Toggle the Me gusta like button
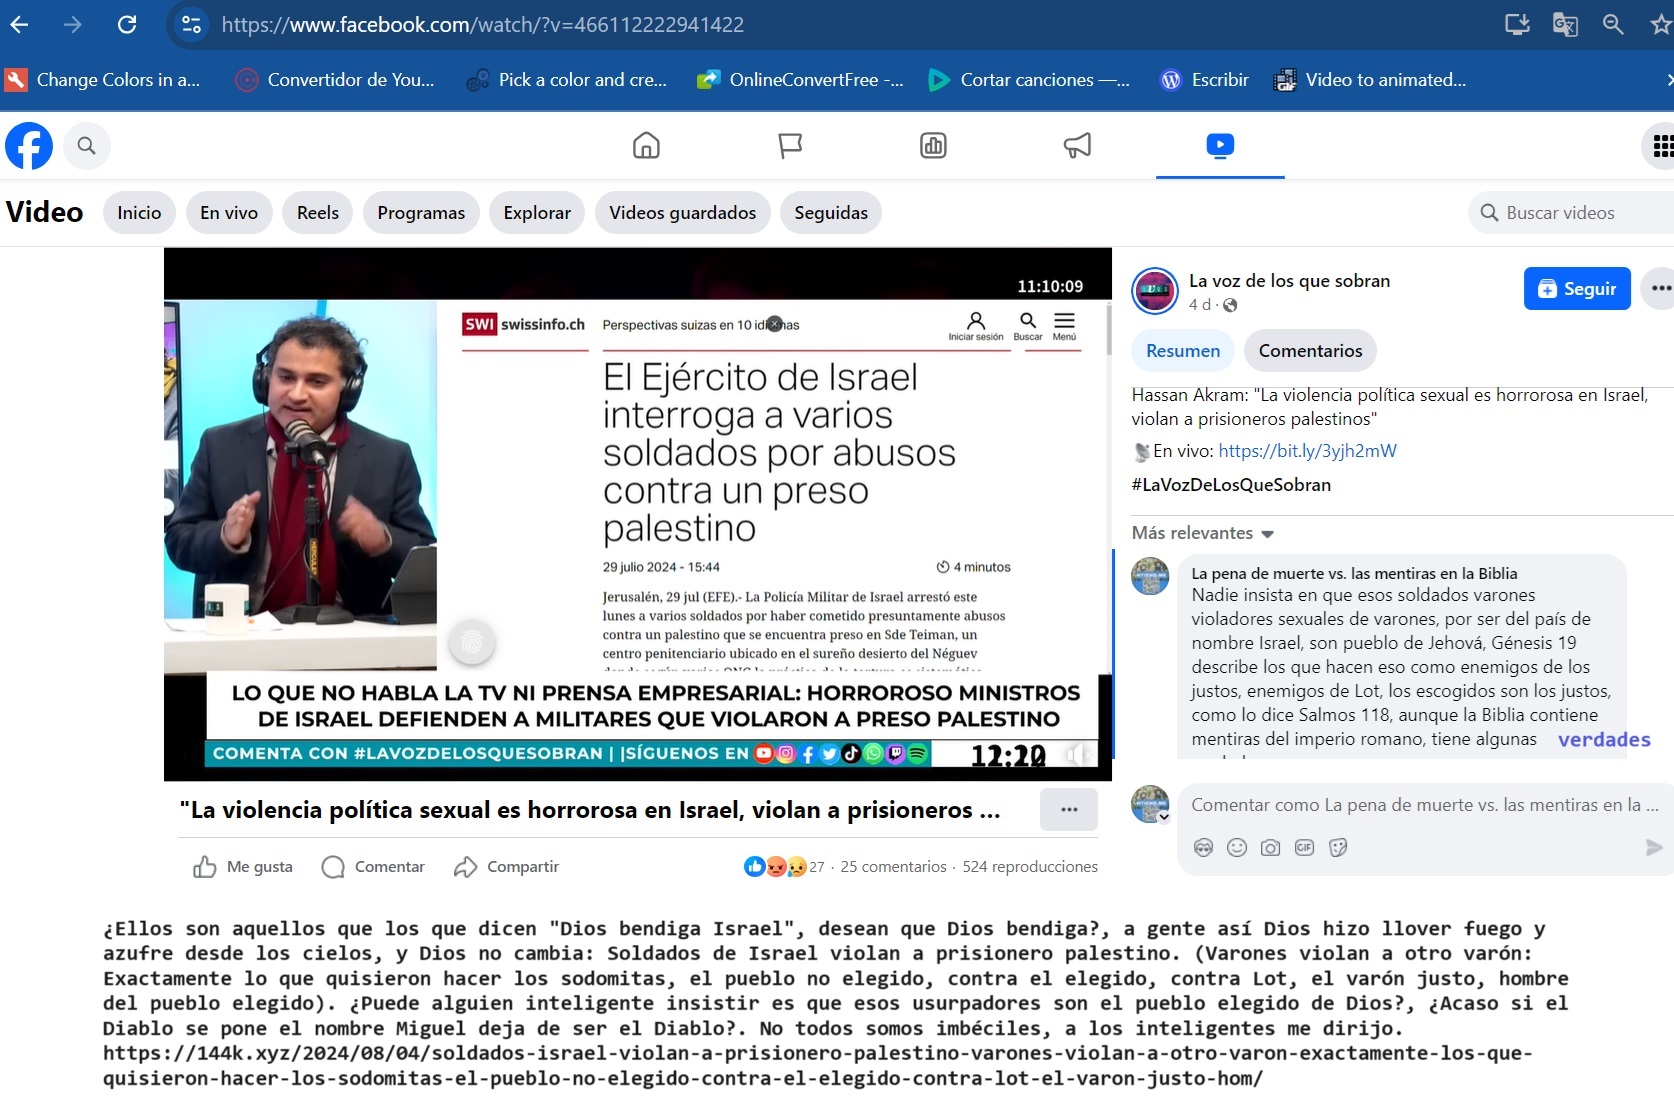Viewport: 1674px width, 1117px height. tap(243, 867)
